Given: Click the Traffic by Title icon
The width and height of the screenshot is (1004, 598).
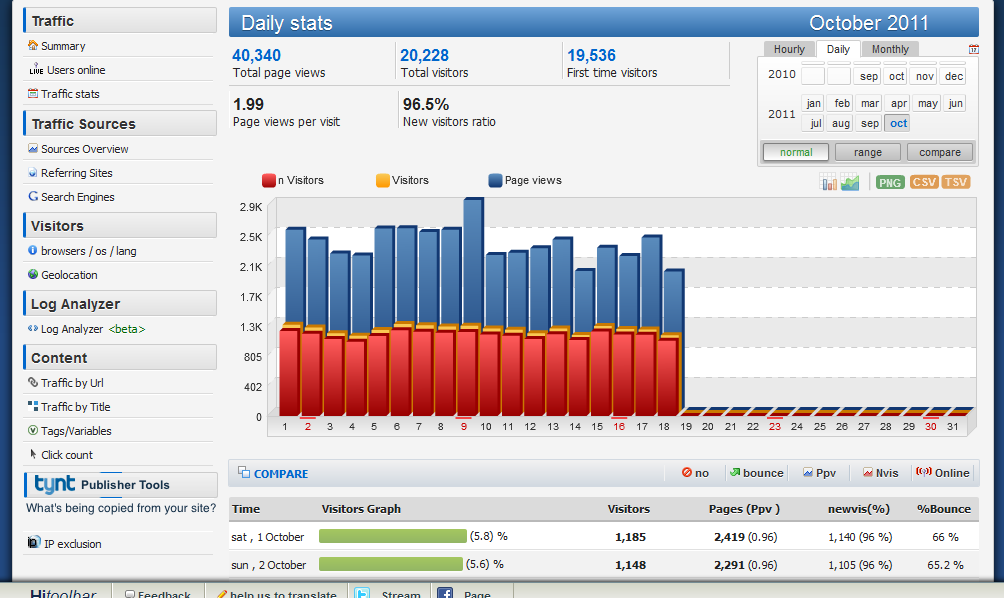Looking at the screenshot, I should coord(33,406).
